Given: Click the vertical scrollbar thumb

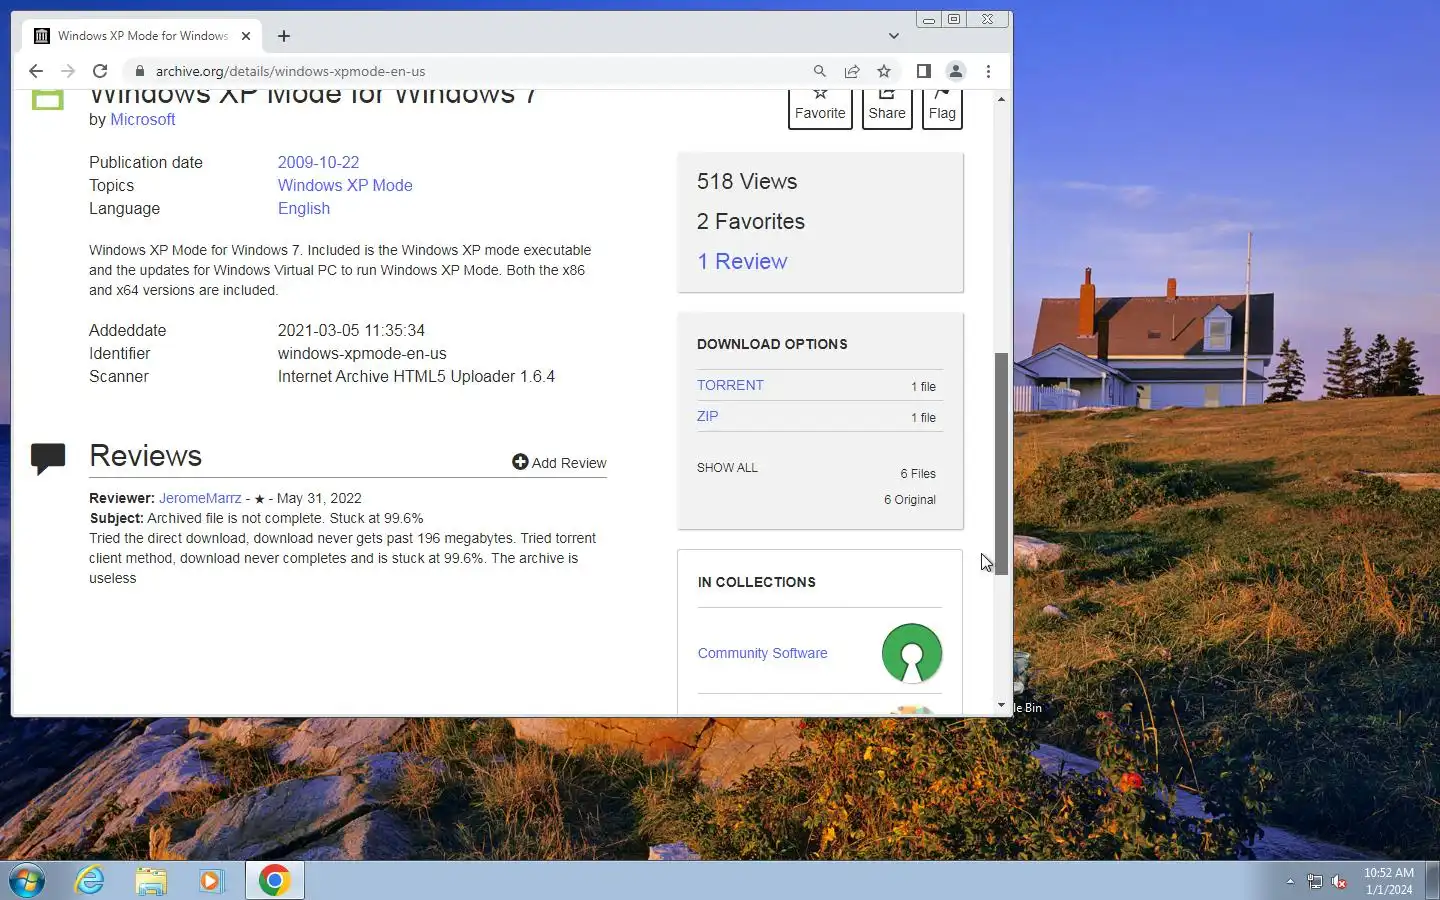Looking at the screenshot, I should [1001, 463].
